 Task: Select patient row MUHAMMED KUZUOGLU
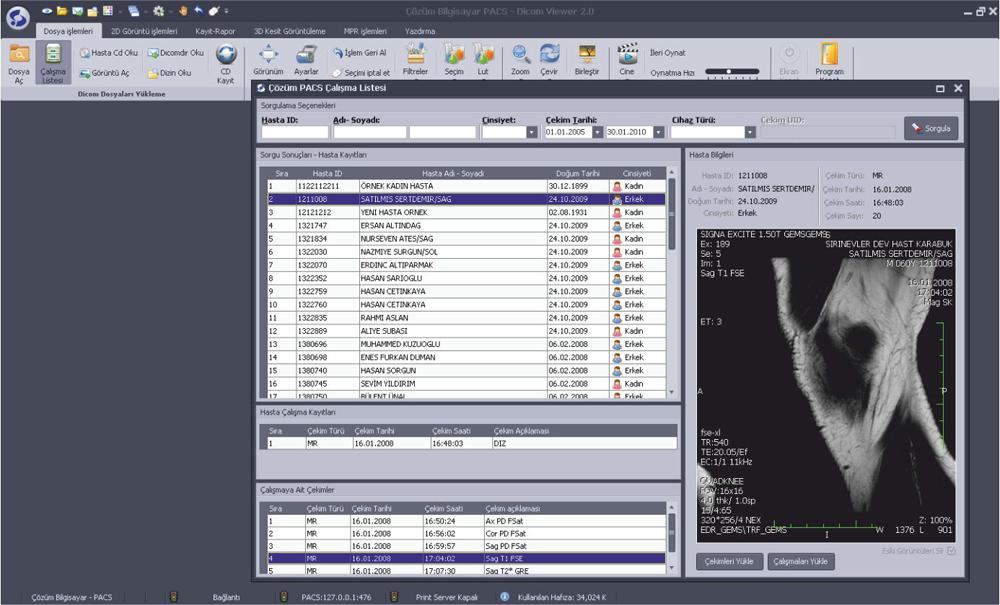(466, 344)
